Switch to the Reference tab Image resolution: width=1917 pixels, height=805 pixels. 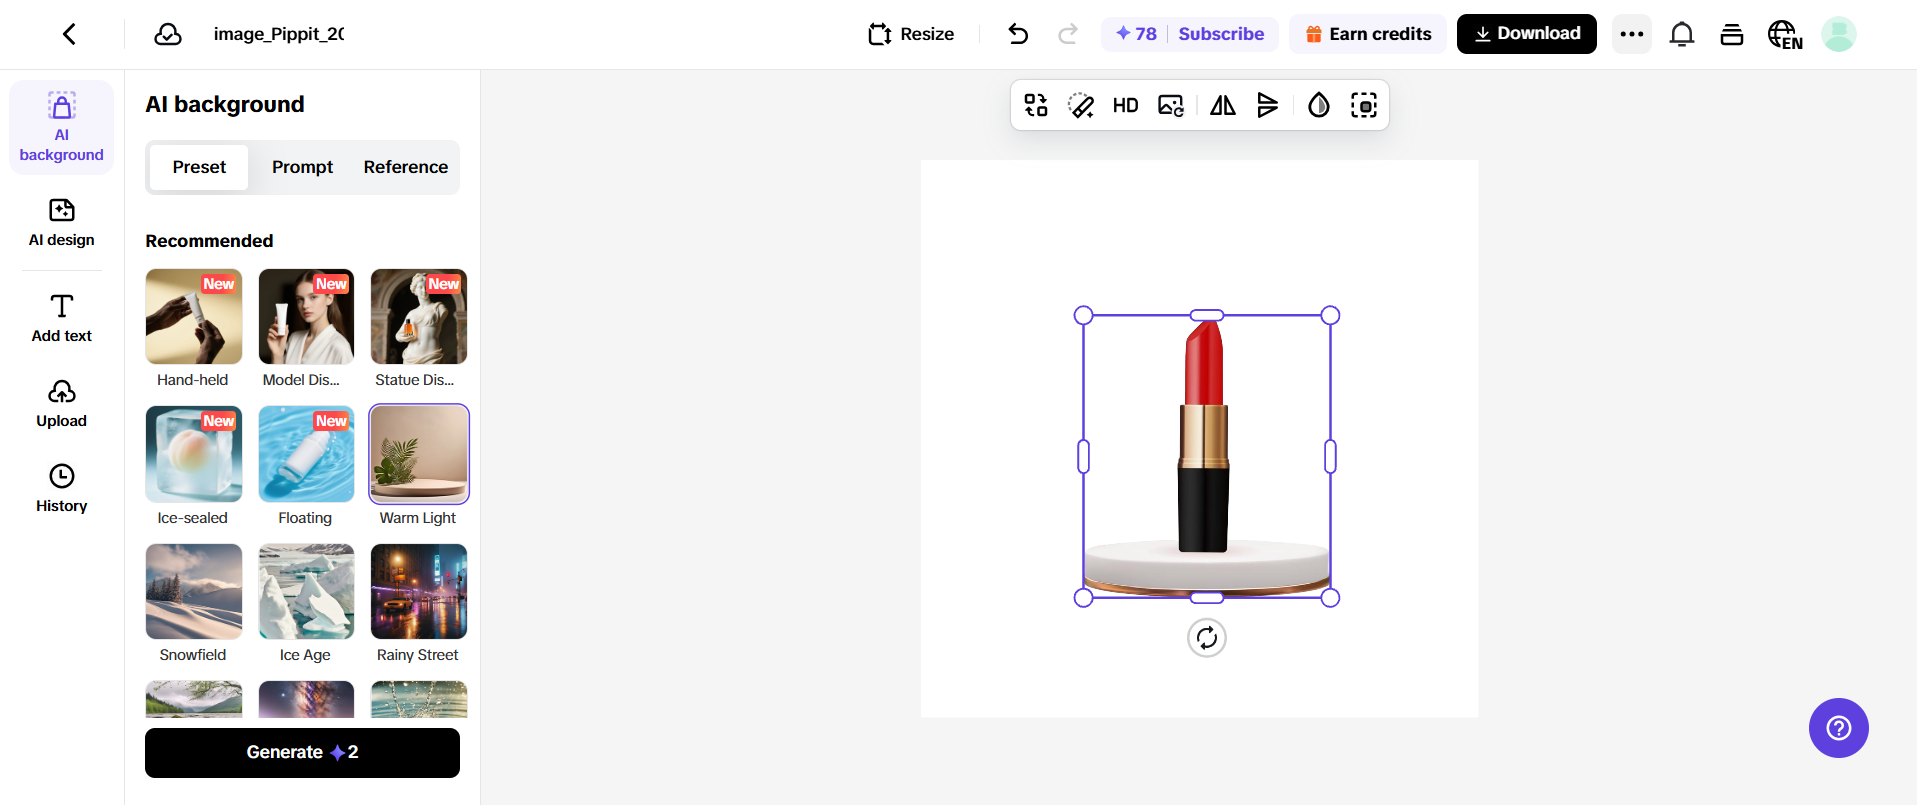[405, 167]
